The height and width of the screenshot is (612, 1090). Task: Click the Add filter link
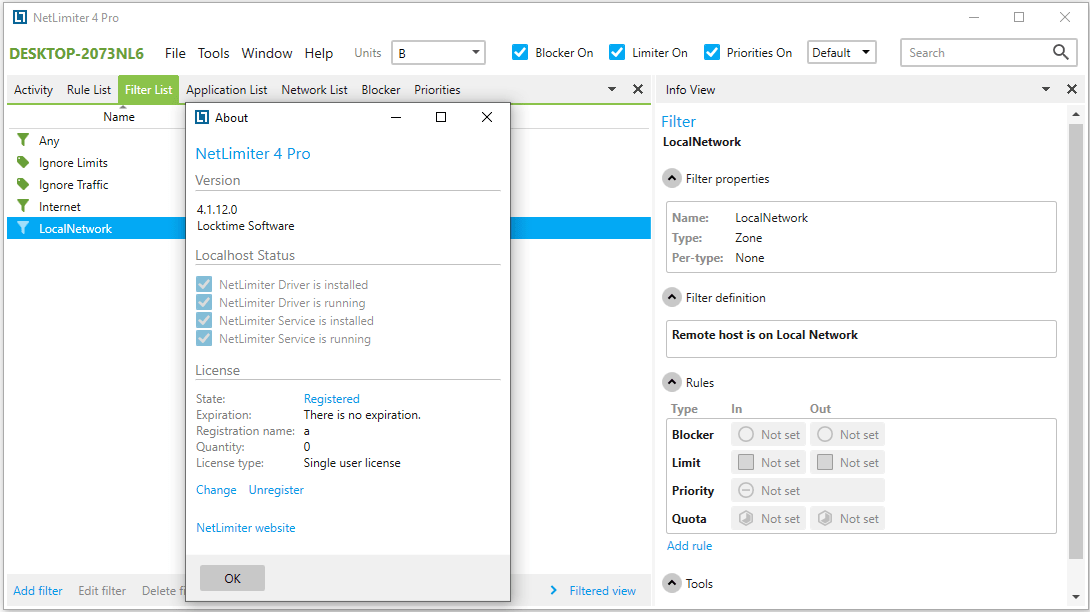point(38,590)
